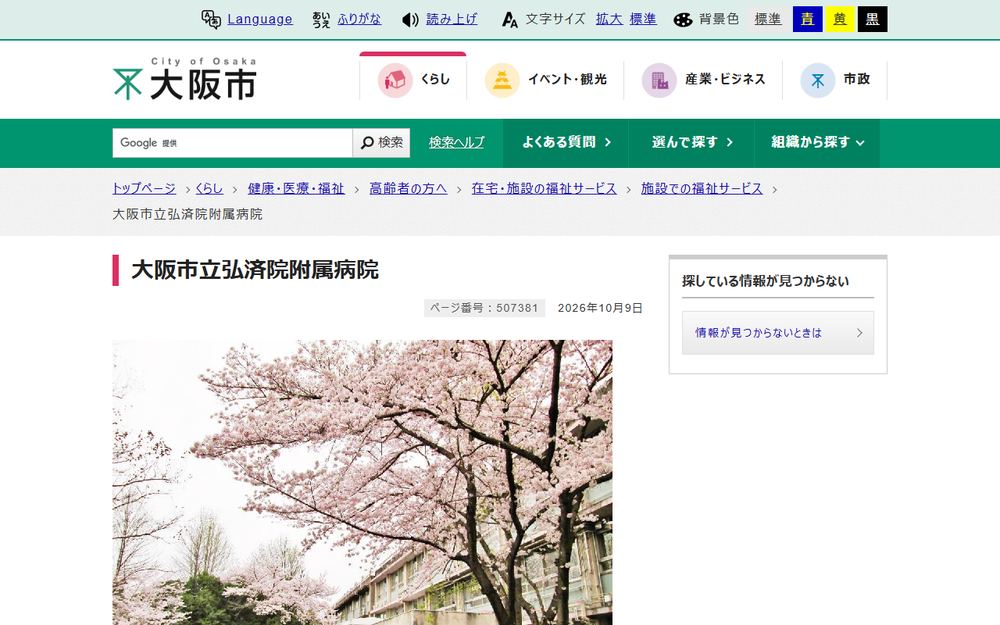1000x625 pixels.
Task: Open the くらし tab
Action: point(413,78)
